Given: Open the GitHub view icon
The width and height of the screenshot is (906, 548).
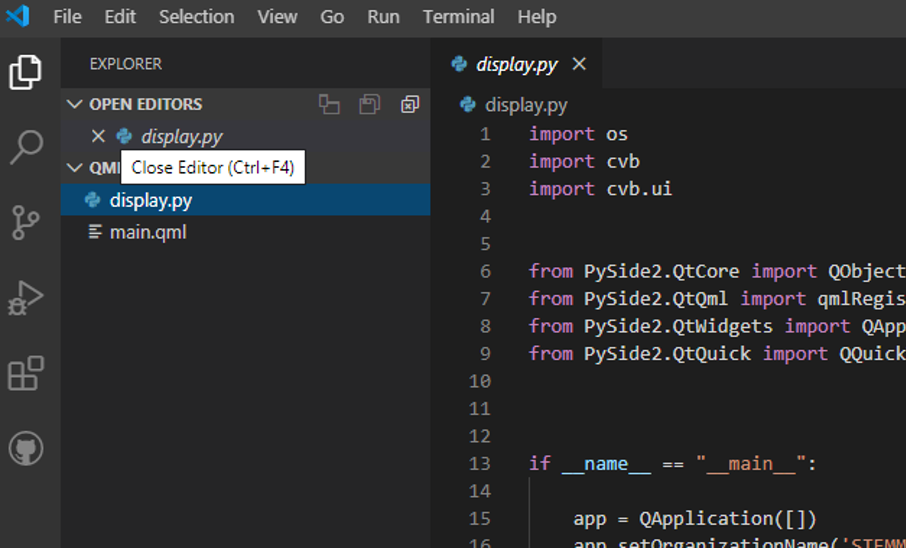Looking at the screenshot, I should click(26, 447).
